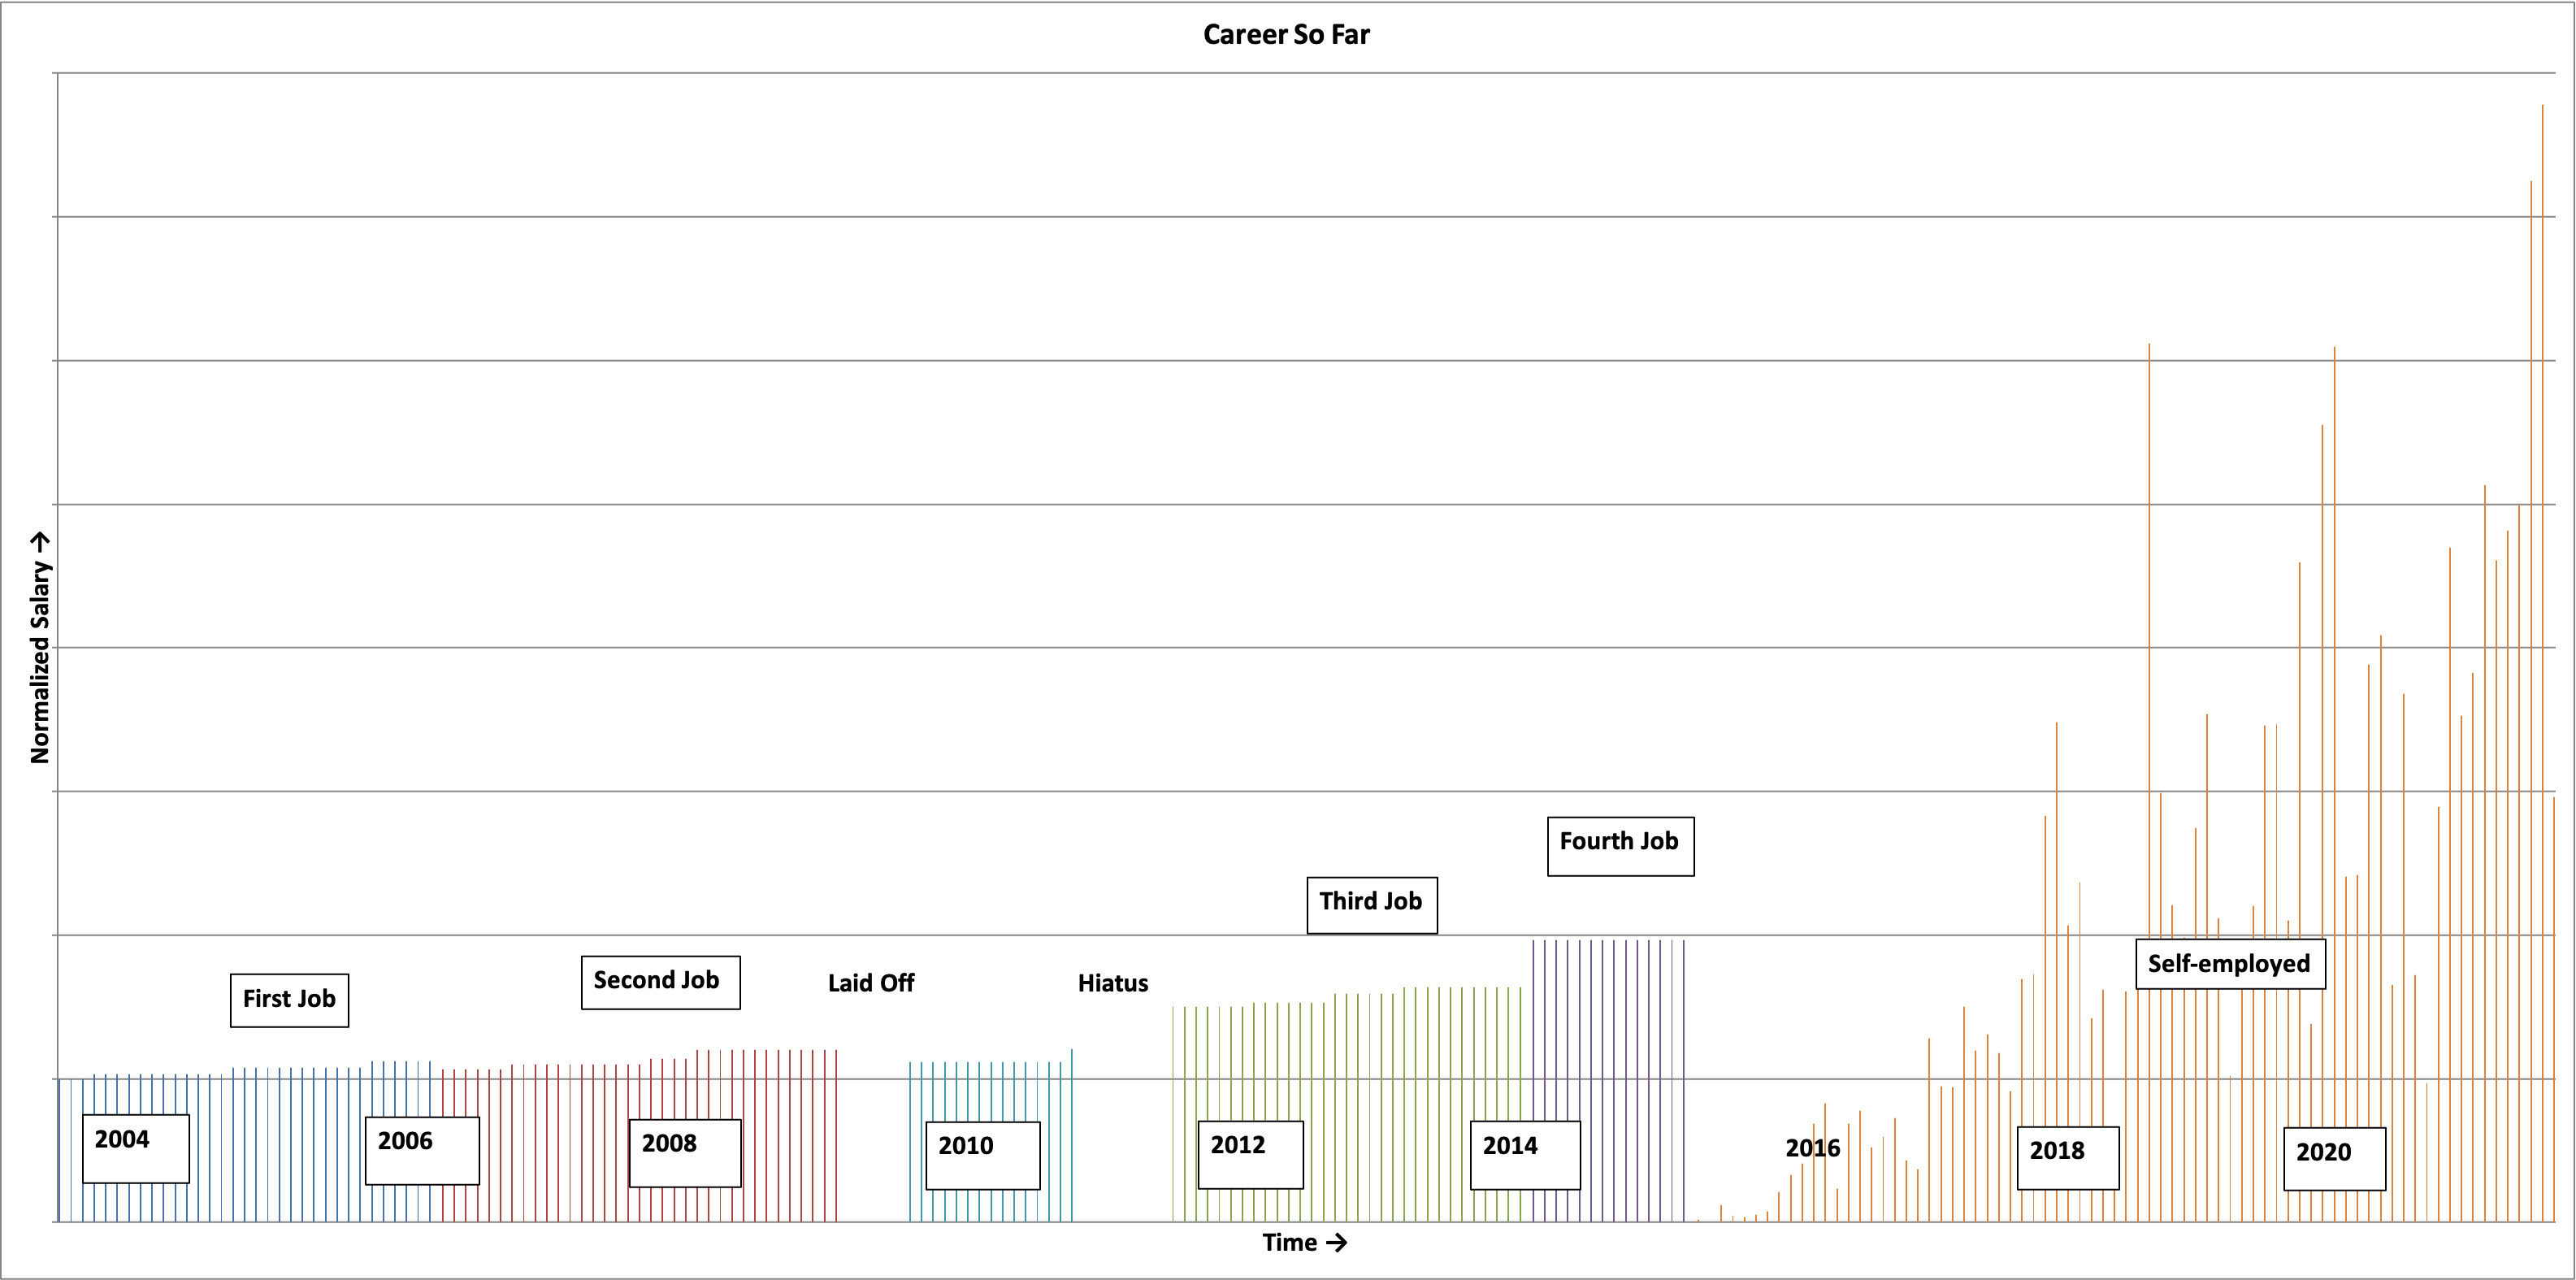Click the 2008 year label box

click(685, 1153)
